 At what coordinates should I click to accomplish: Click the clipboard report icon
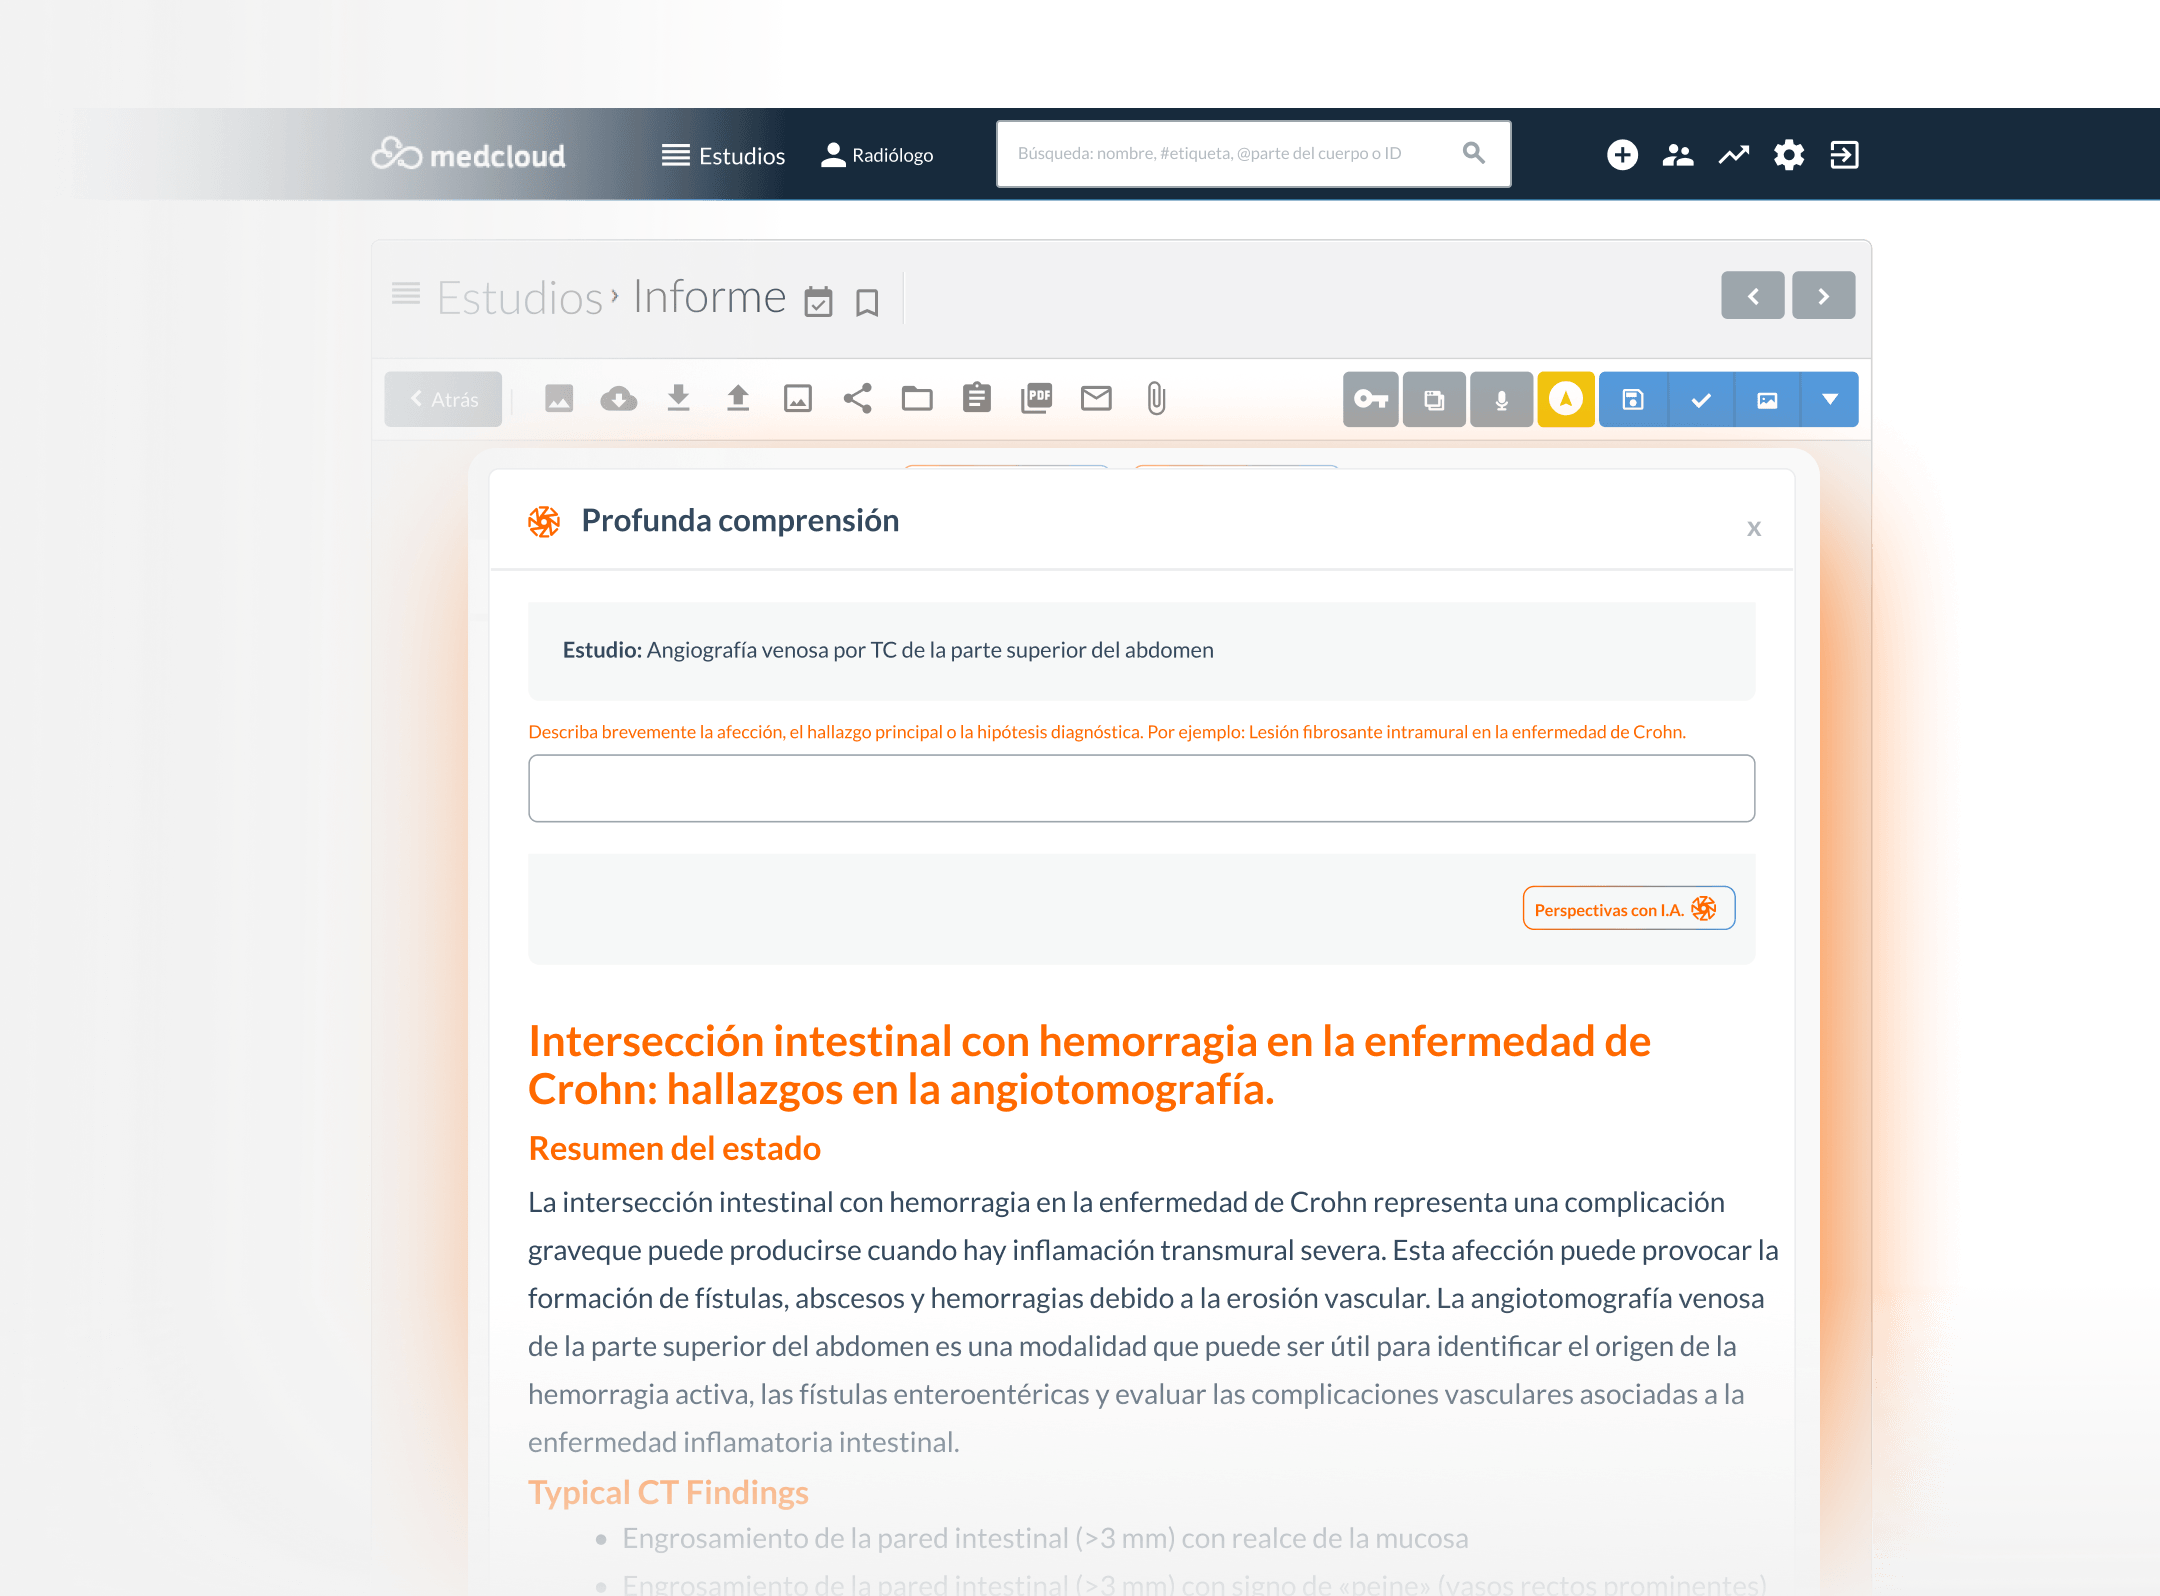point(976,399)
